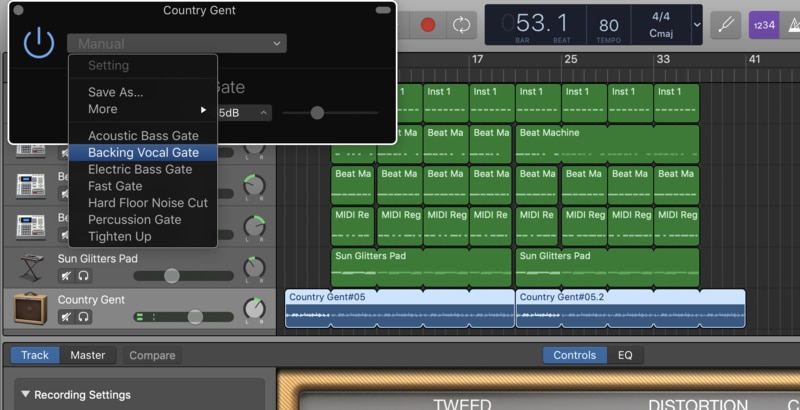Viewport: 800px width, 410px height.
Task: Click the bar position display 53
Action: tap(529, 23)
